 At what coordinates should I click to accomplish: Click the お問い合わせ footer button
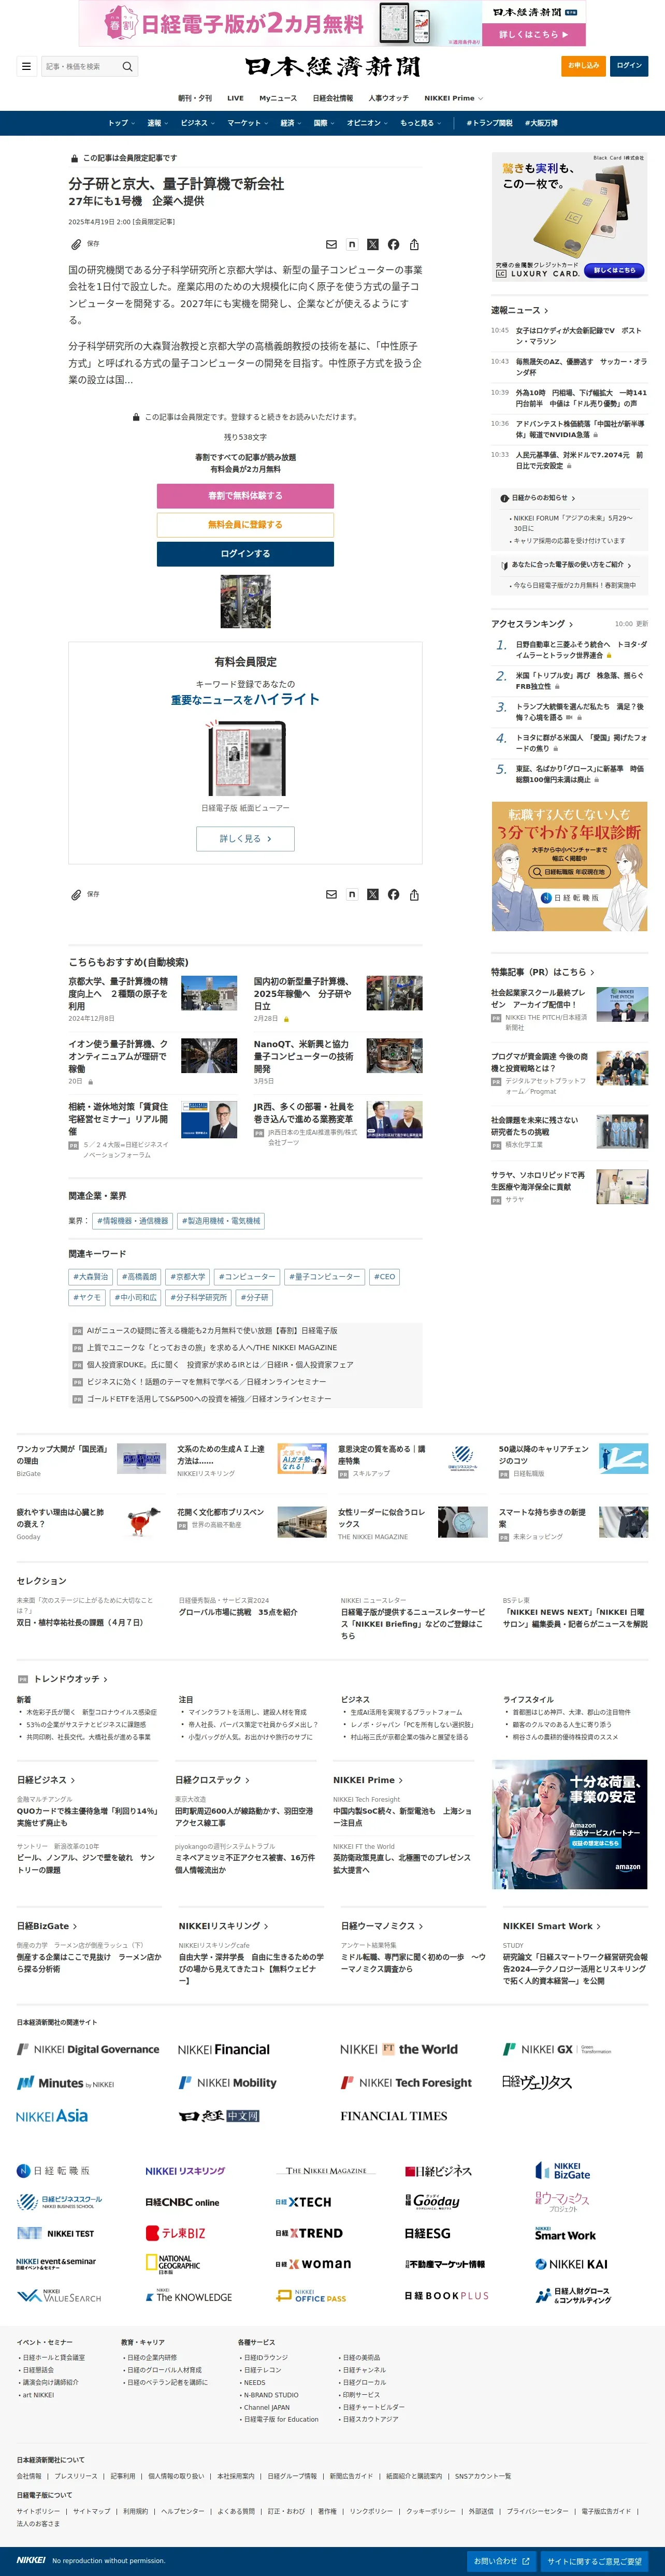[x=502, y=2561]
